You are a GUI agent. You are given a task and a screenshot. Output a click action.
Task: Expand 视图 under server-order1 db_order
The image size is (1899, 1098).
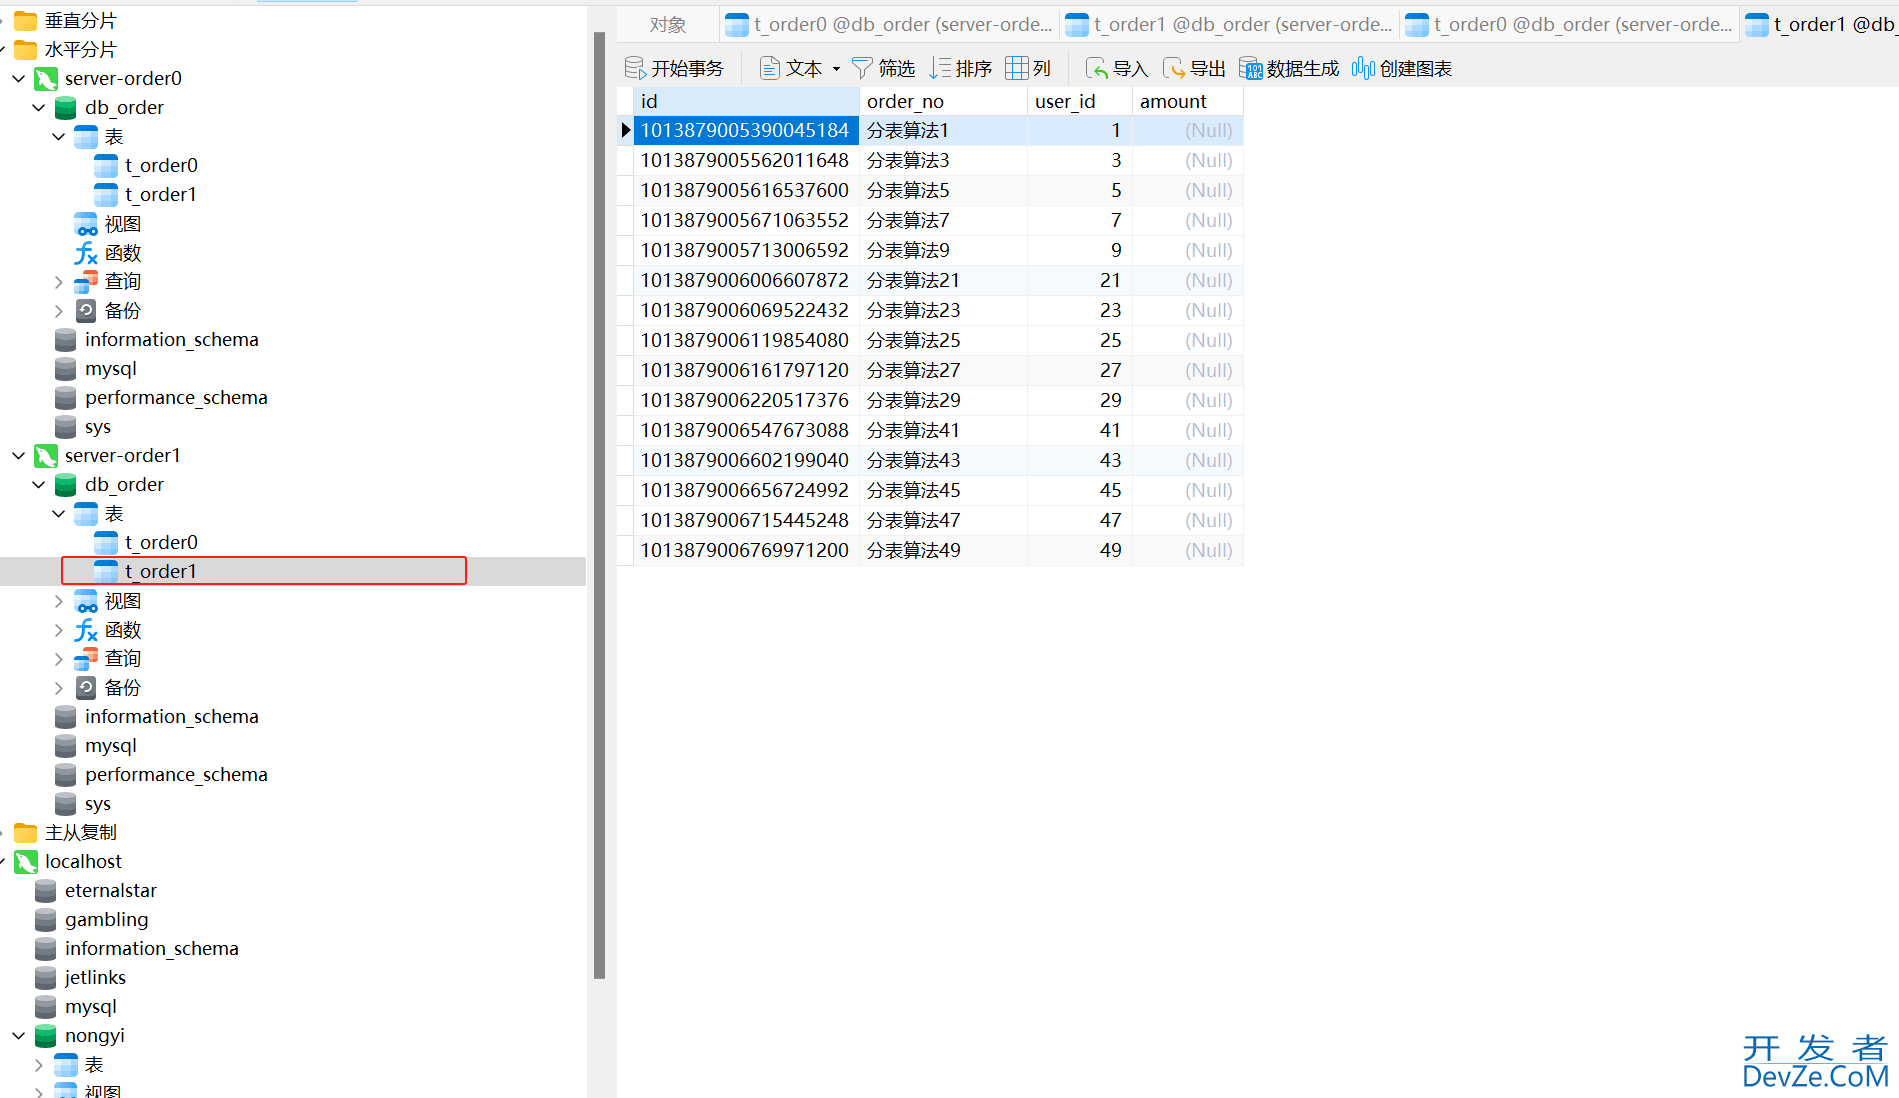point(58,601)
